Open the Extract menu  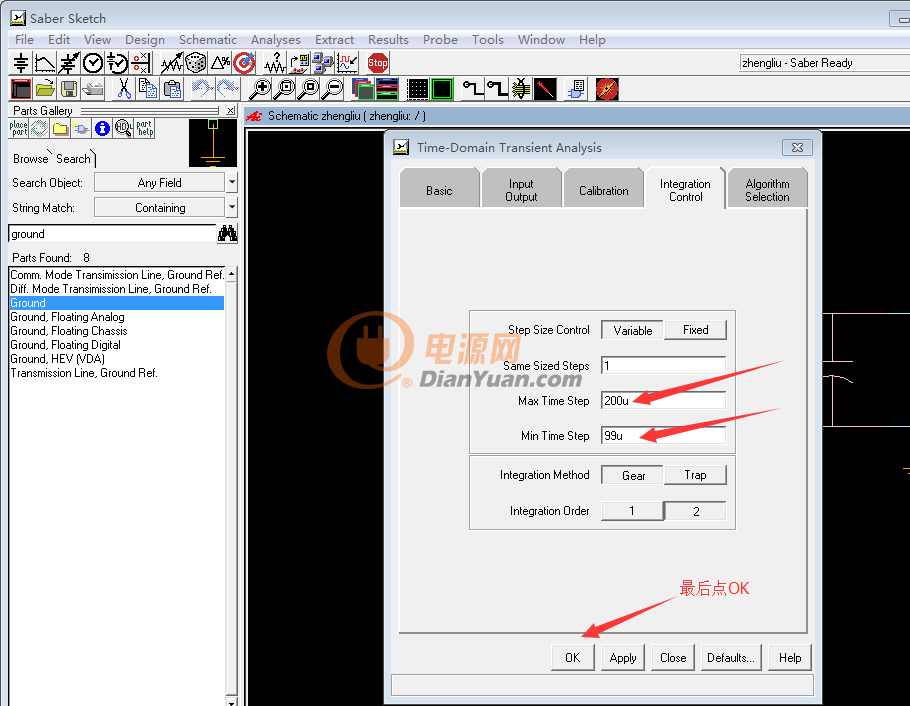[x=334, y=39]
